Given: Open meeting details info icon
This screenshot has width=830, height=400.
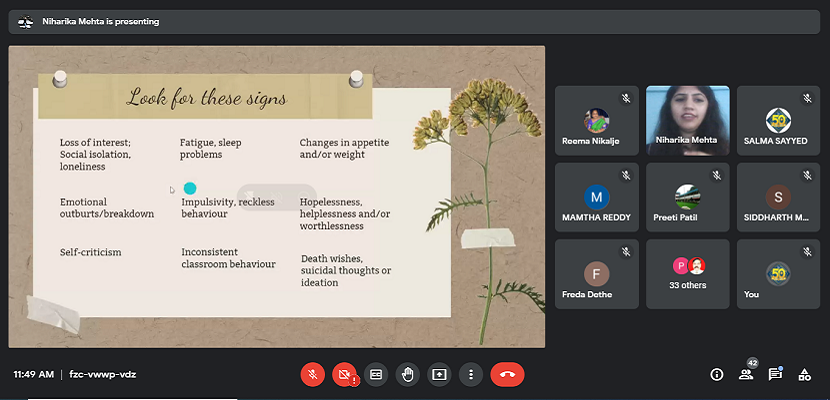Looking at the screenshot, I should 716,374.
